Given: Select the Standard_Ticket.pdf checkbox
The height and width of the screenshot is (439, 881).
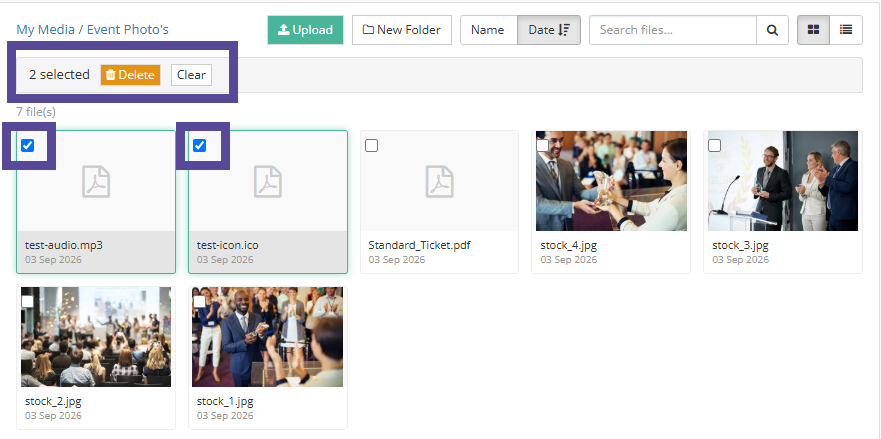Looking at the screenshot, I should coord(371,146).
